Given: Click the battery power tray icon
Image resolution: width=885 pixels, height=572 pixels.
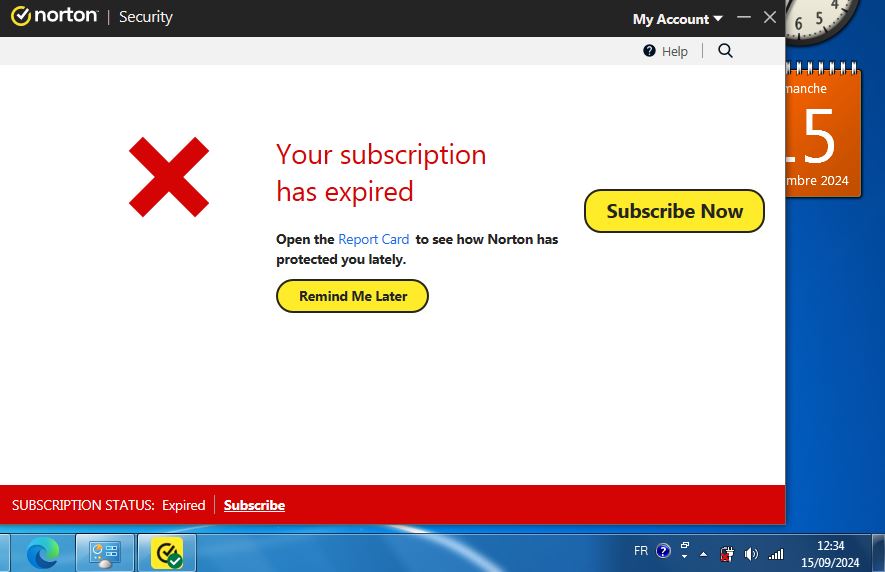Looking at the screenshot, I should [x=727, y=554].
